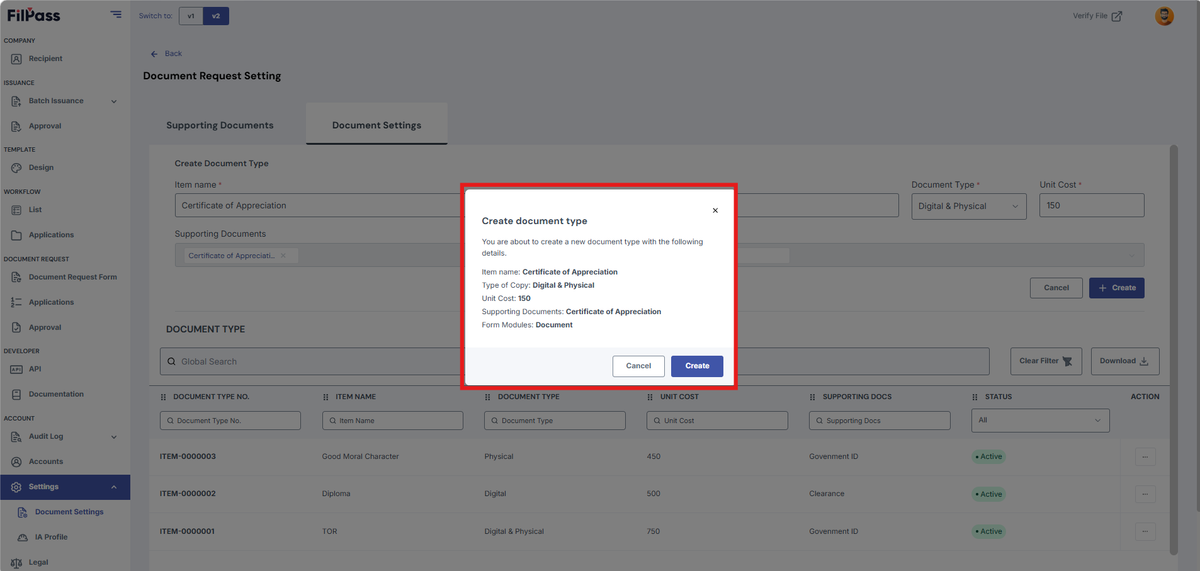Go Back with the arrow link
1200x571 pixels.
[x=166, y=53]
